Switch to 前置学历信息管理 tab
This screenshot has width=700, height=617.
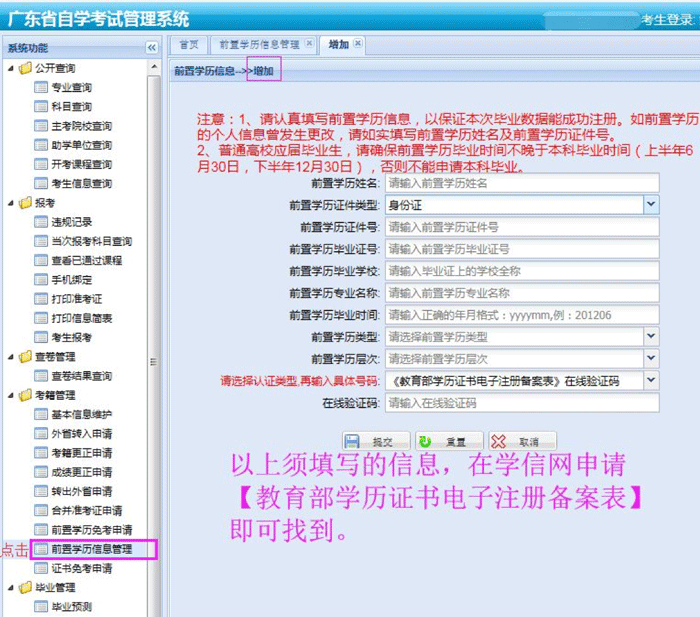click(258, 45)
